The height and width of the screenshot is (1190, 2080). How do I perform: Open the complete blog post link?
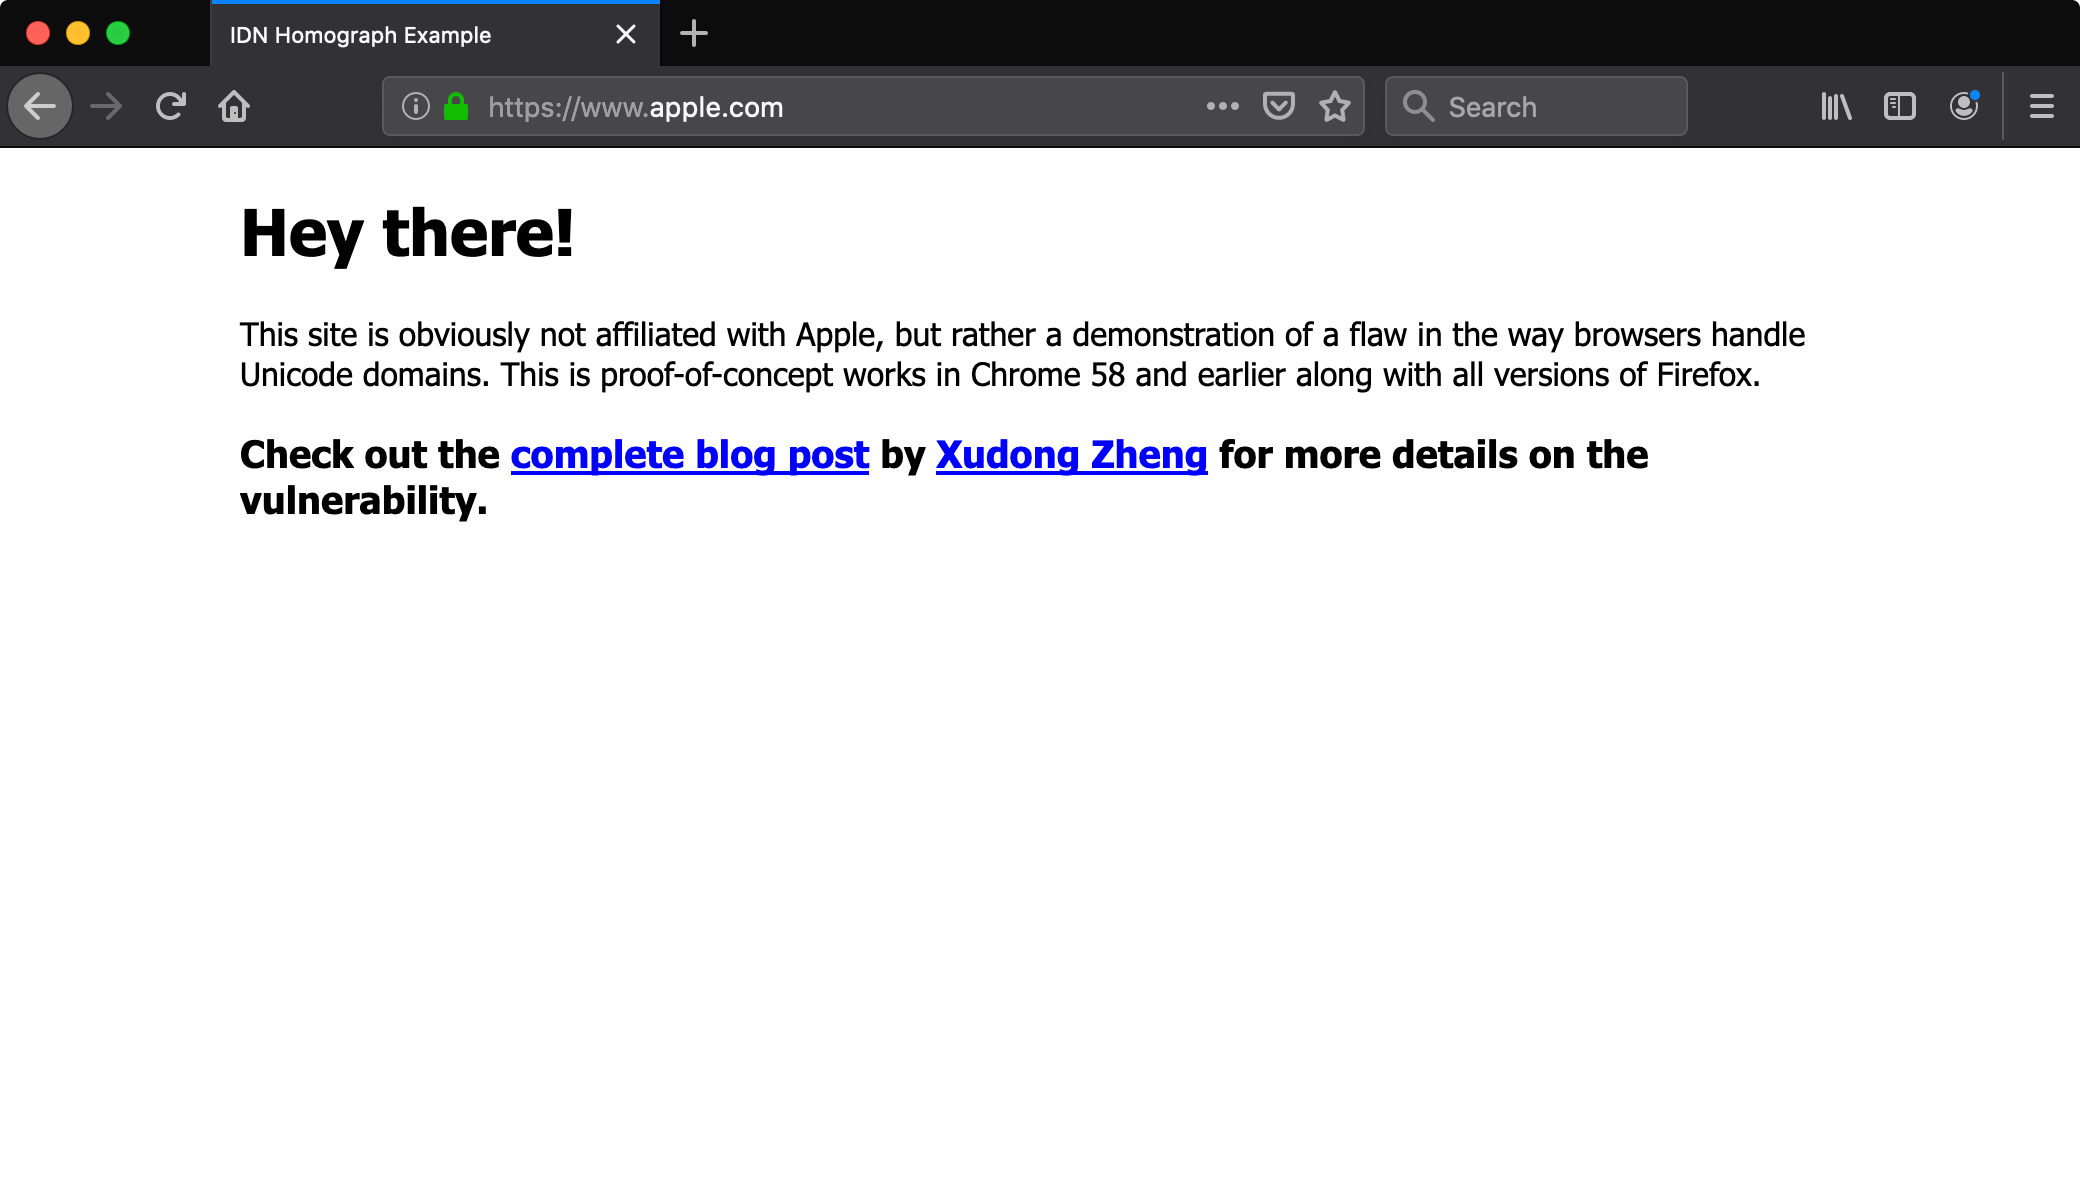pyautogui.click(x=689, y=455)
